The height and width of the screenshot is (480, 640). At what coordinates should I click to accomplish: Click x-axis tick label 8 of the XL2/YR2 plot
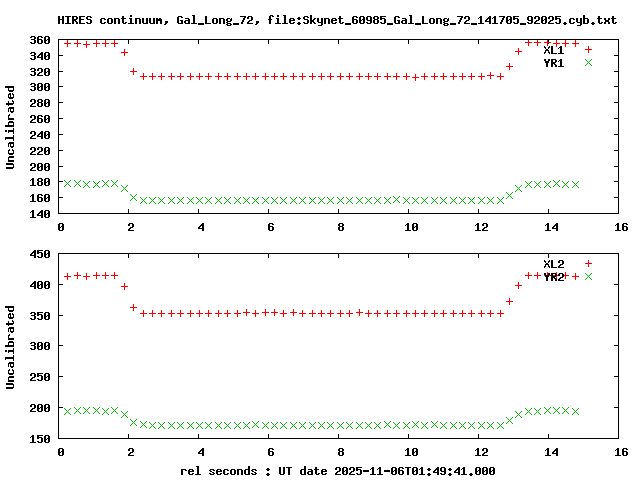pos(341,452)
